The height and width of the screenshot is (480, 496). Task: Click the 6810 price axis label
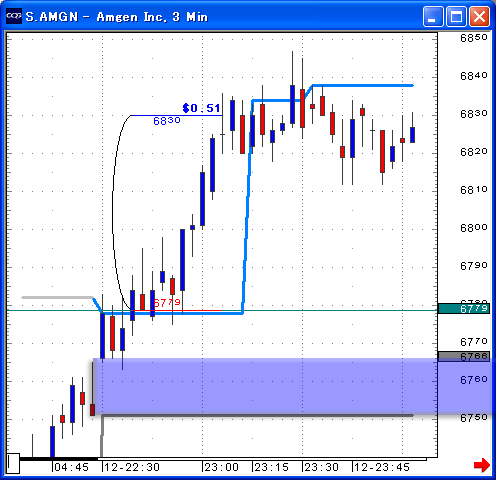(x=474, y=190)
